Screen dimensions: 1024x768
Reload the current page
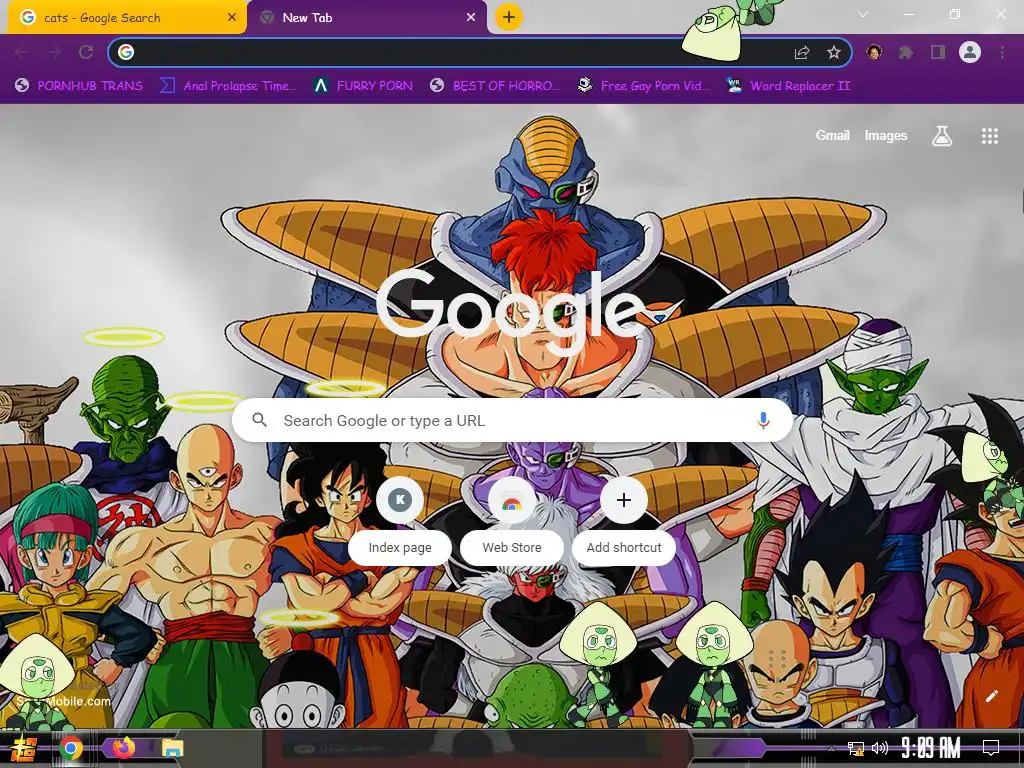click(x=86, y=52)
